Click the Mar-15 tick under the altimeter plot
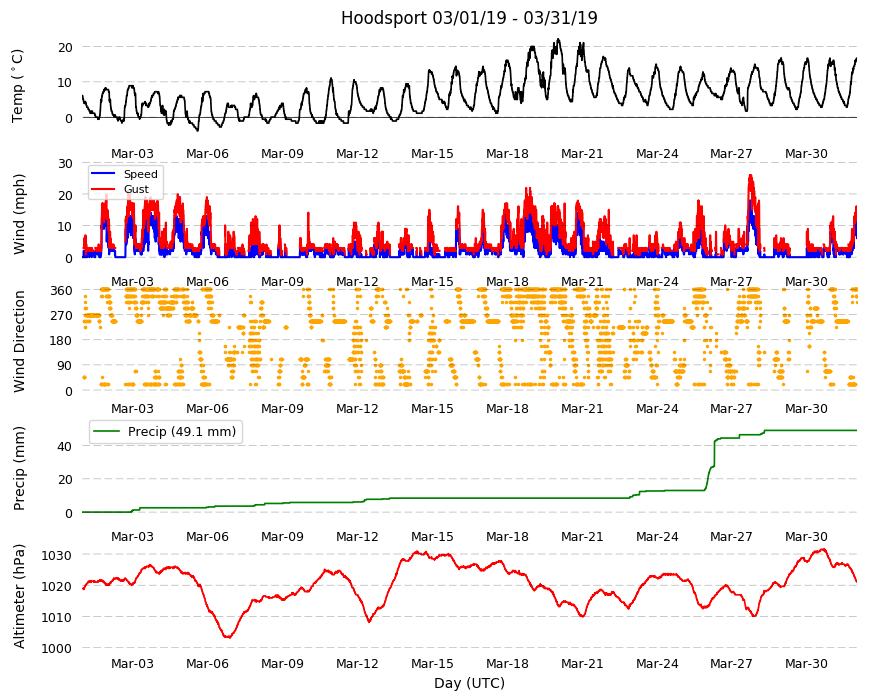 click(432, 663)
